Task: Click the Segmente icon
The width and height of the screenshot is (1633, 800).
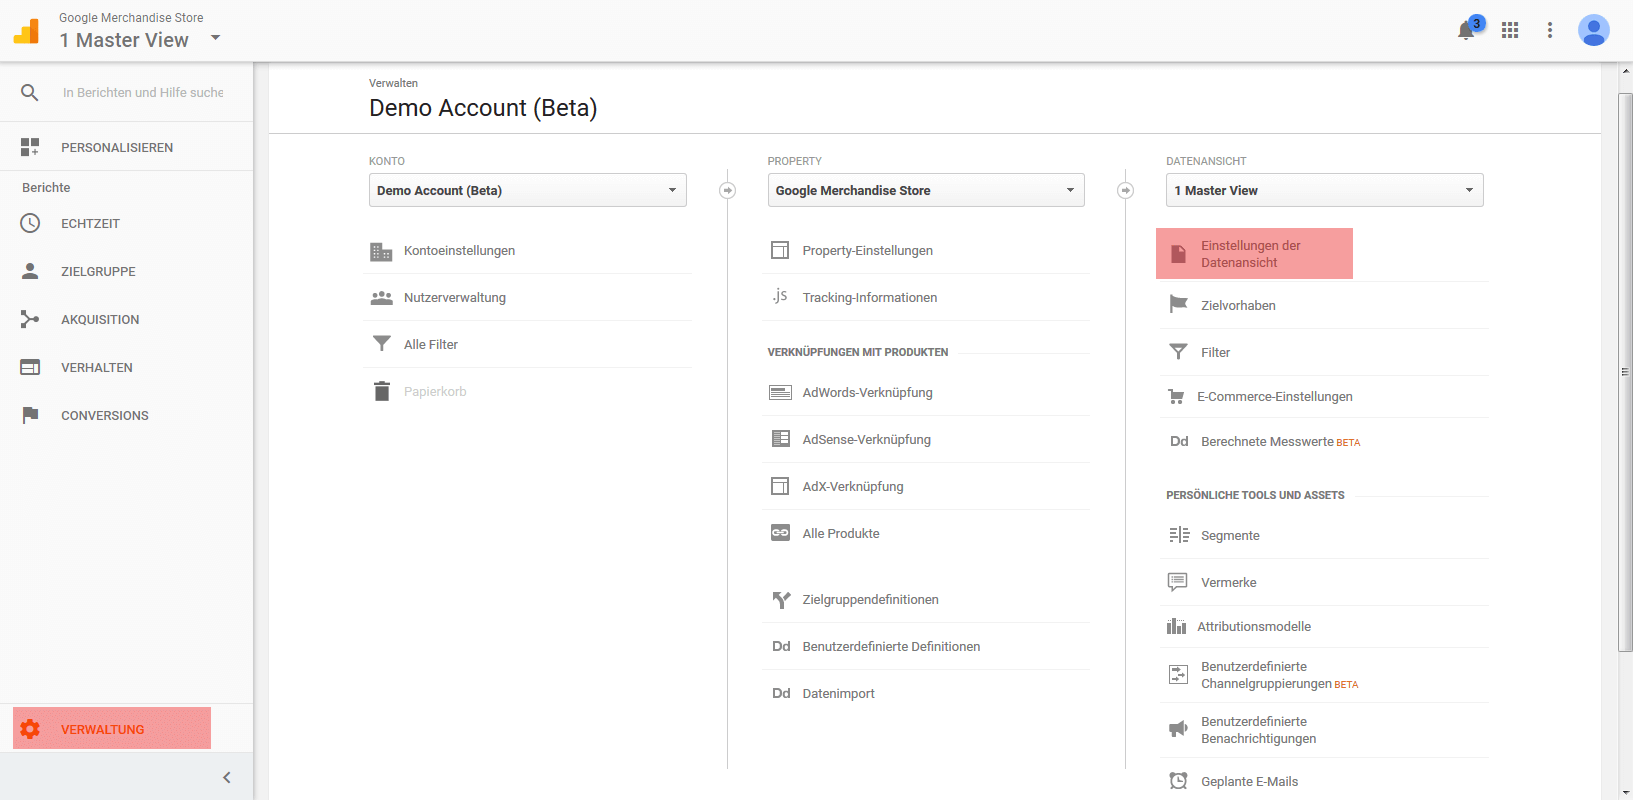Action: (1179, 535)
